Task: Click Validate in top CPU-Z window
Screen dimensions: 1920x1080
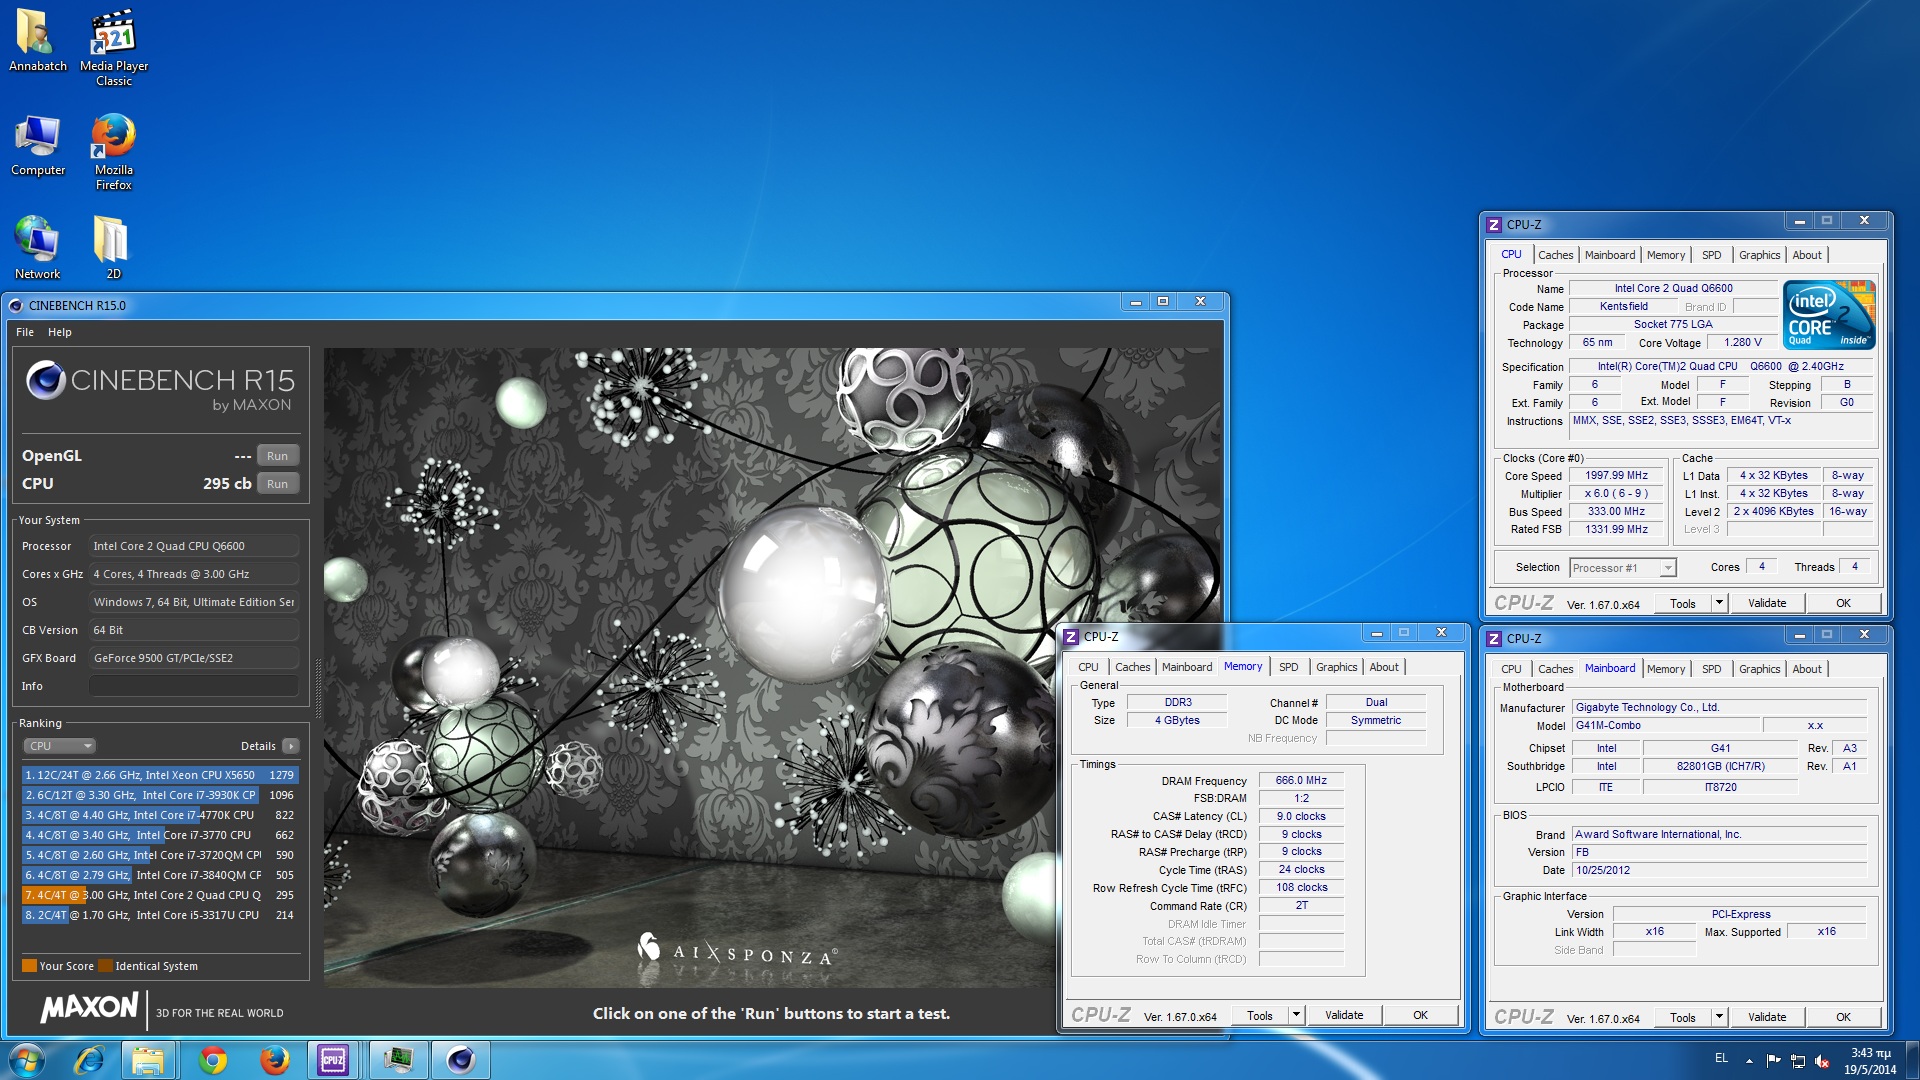Action: pyautogui.click(x=1767, y=603)
